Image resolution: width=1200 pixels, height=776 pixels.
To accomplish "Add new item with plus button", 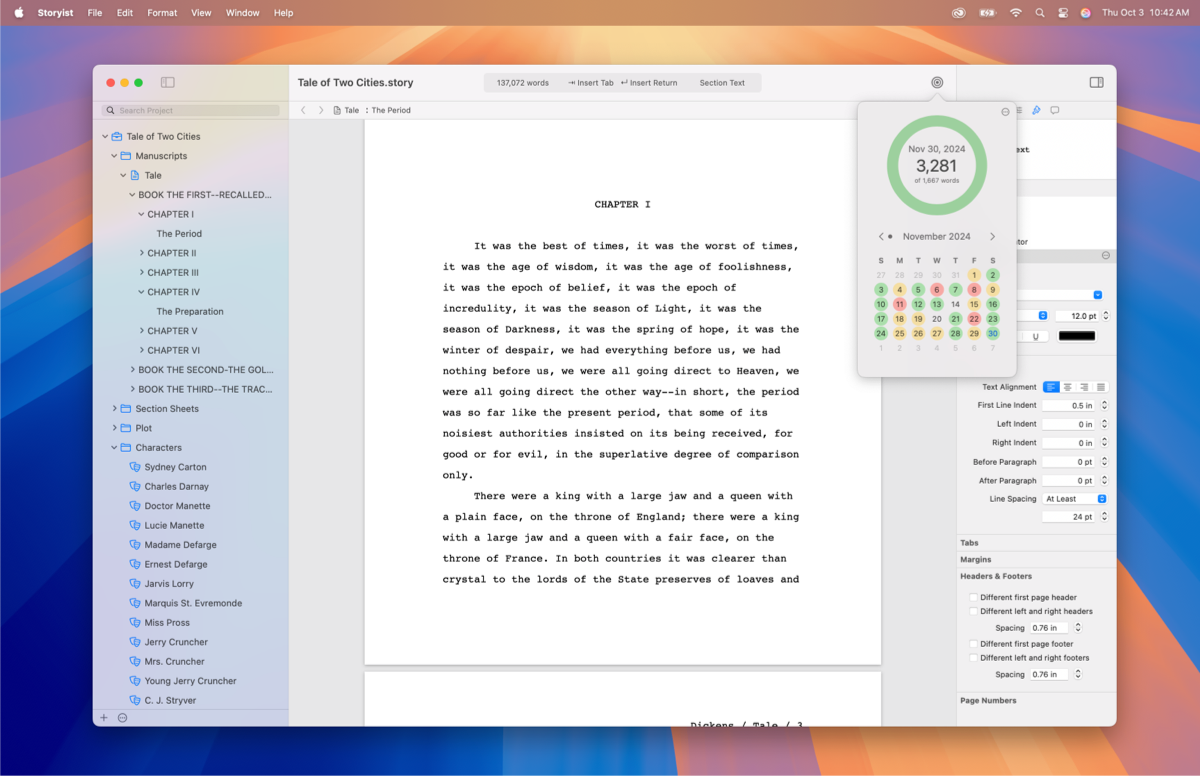I will (x=104, y=717).
